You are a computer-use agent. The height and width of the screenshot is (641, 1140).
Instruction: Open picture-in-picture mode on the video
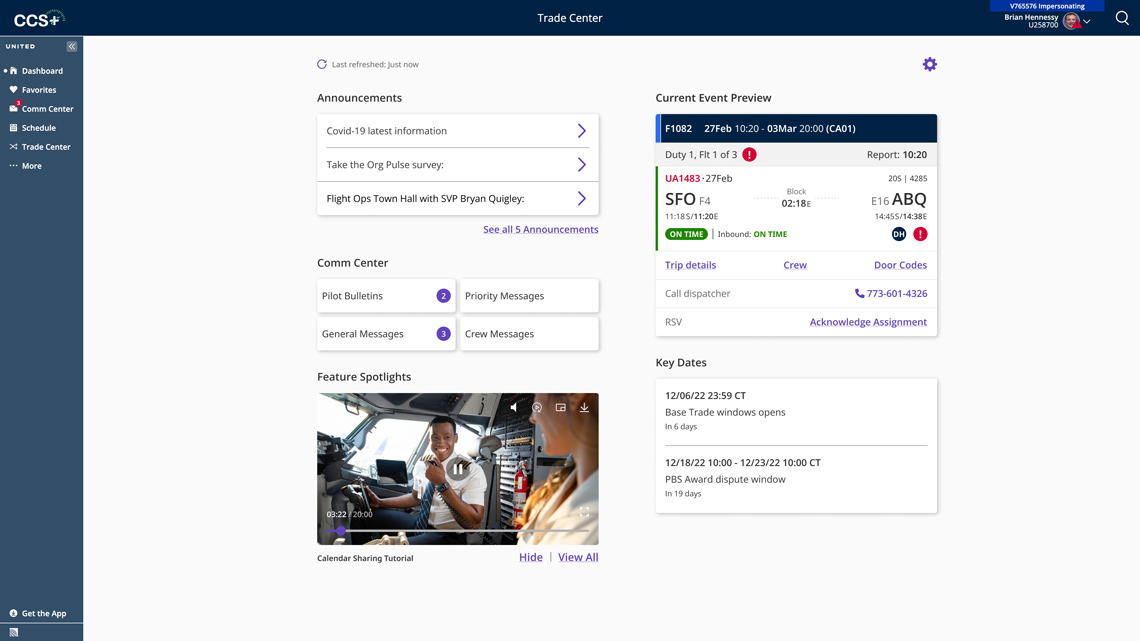[x=561, y=407]
